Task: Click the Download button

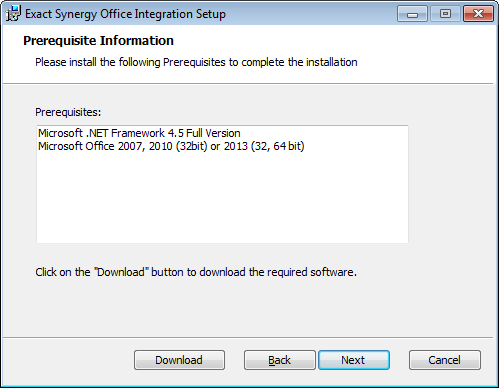Action: tap(179, 360)
